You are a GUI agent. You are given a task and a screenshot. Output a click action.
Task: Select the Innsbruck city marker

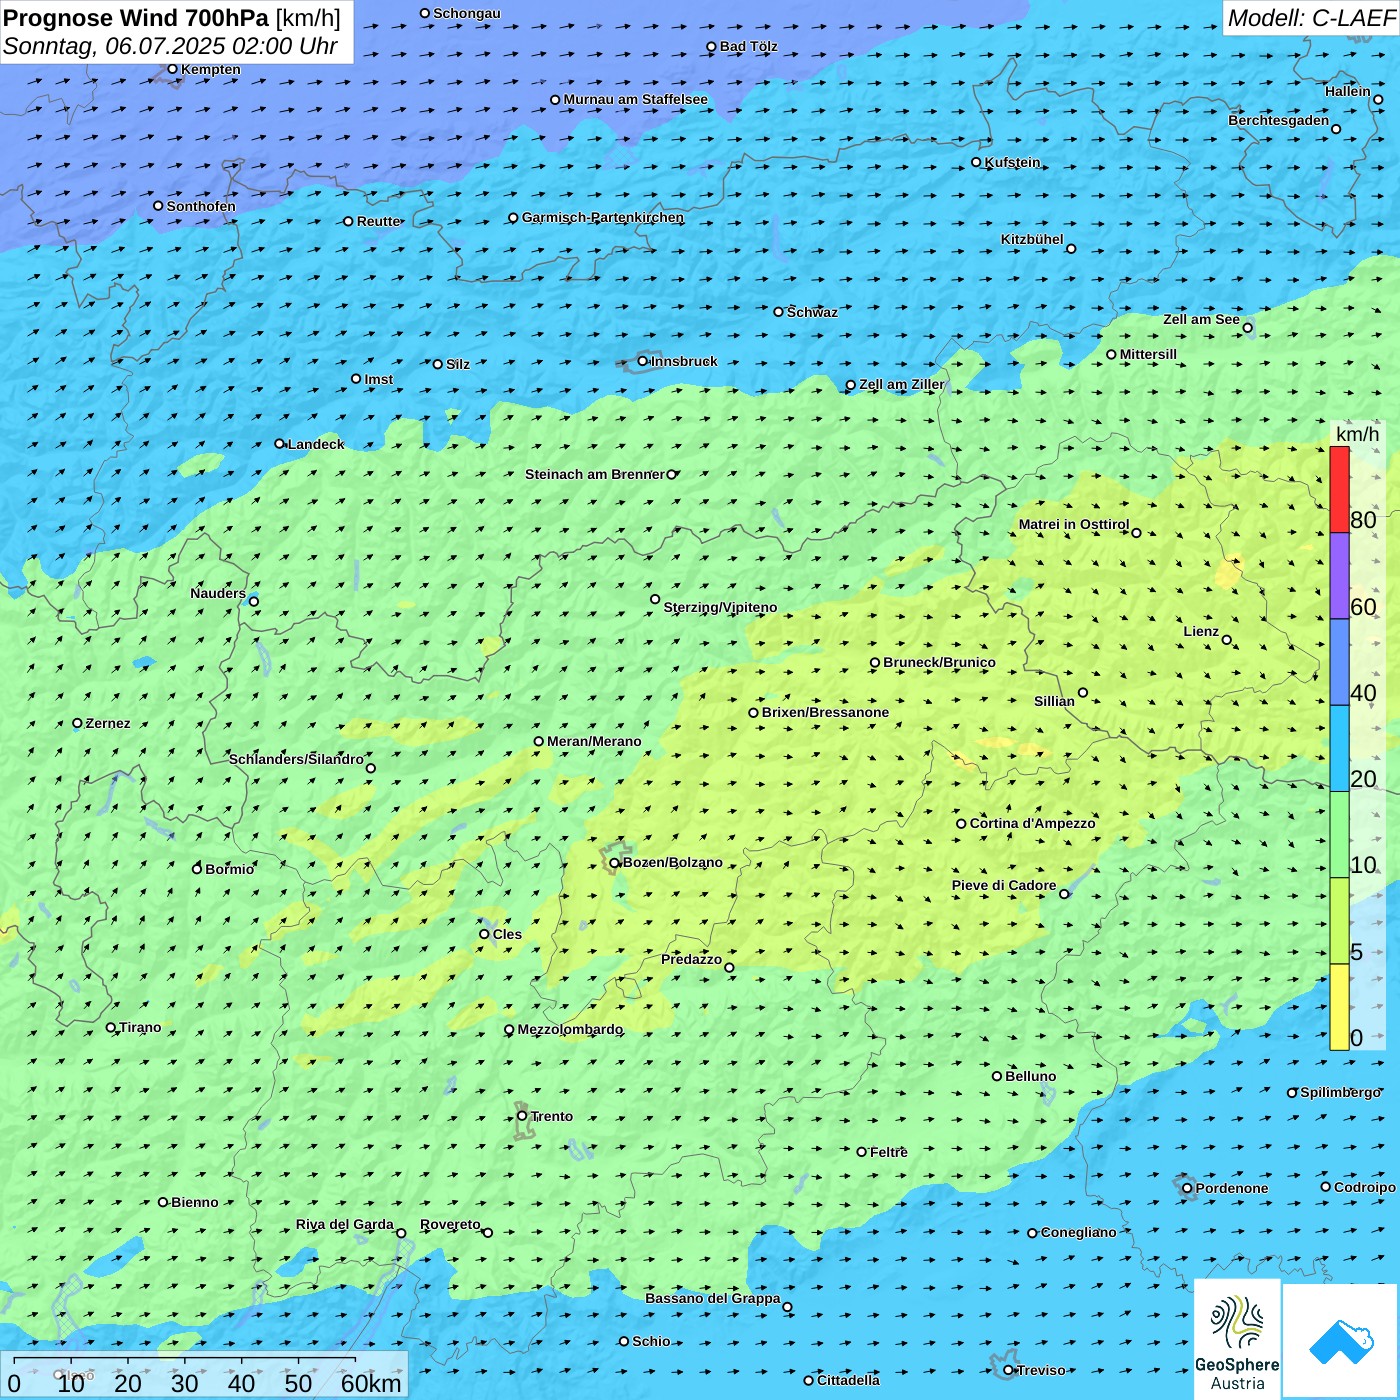click(643, 361)
